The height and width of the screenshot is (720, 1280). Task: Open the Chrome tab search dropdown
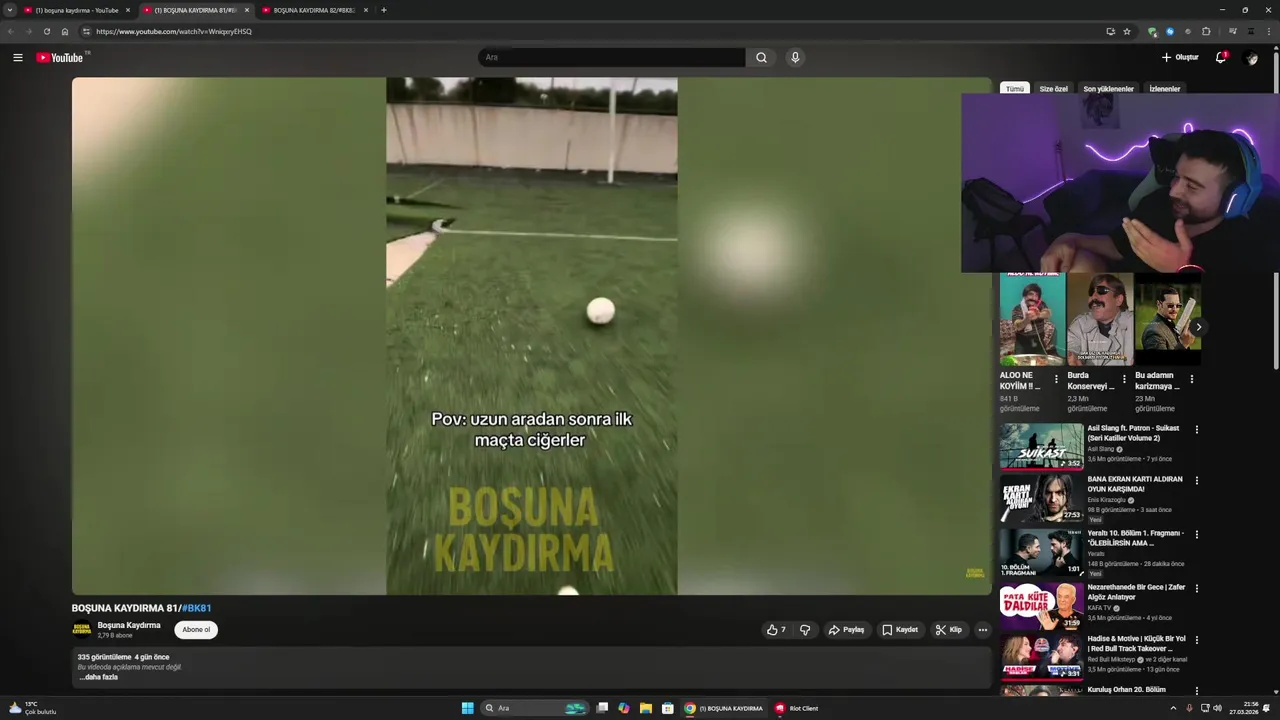(x=9, y=10)
